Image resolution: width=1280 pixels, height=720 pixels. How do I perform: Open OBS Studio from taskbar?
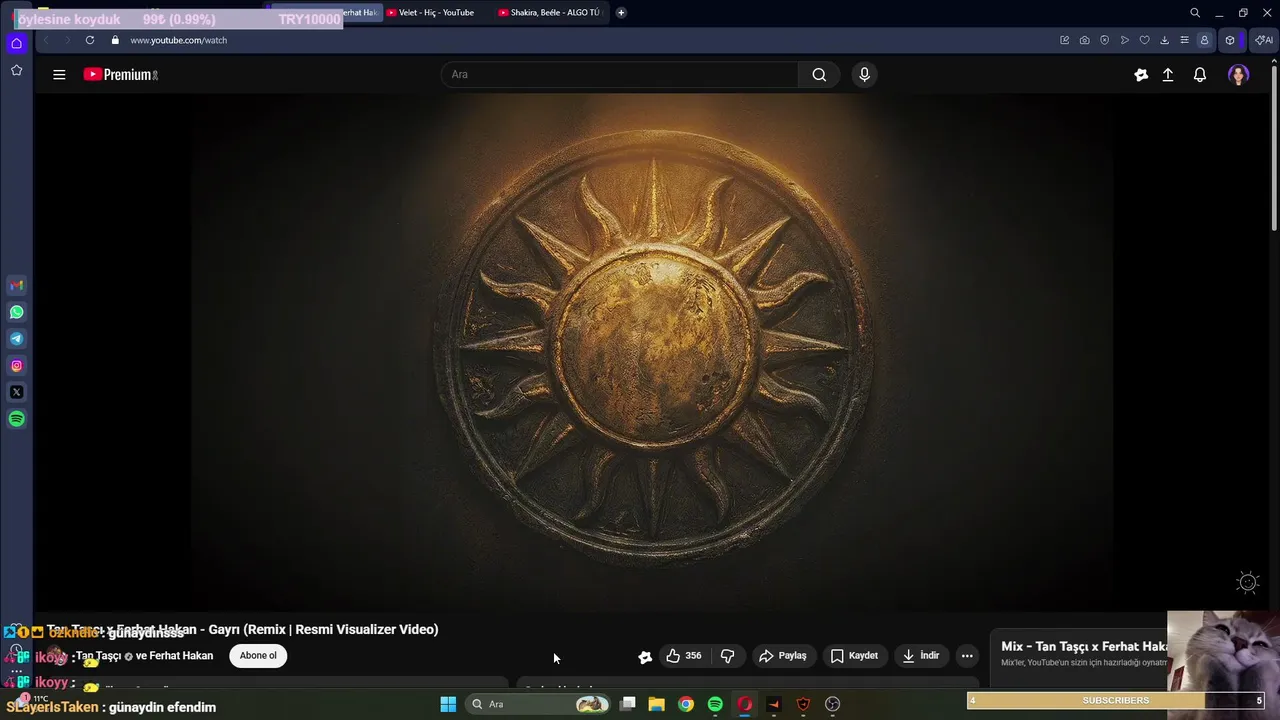pyautogui.click(x=832, y=704)
